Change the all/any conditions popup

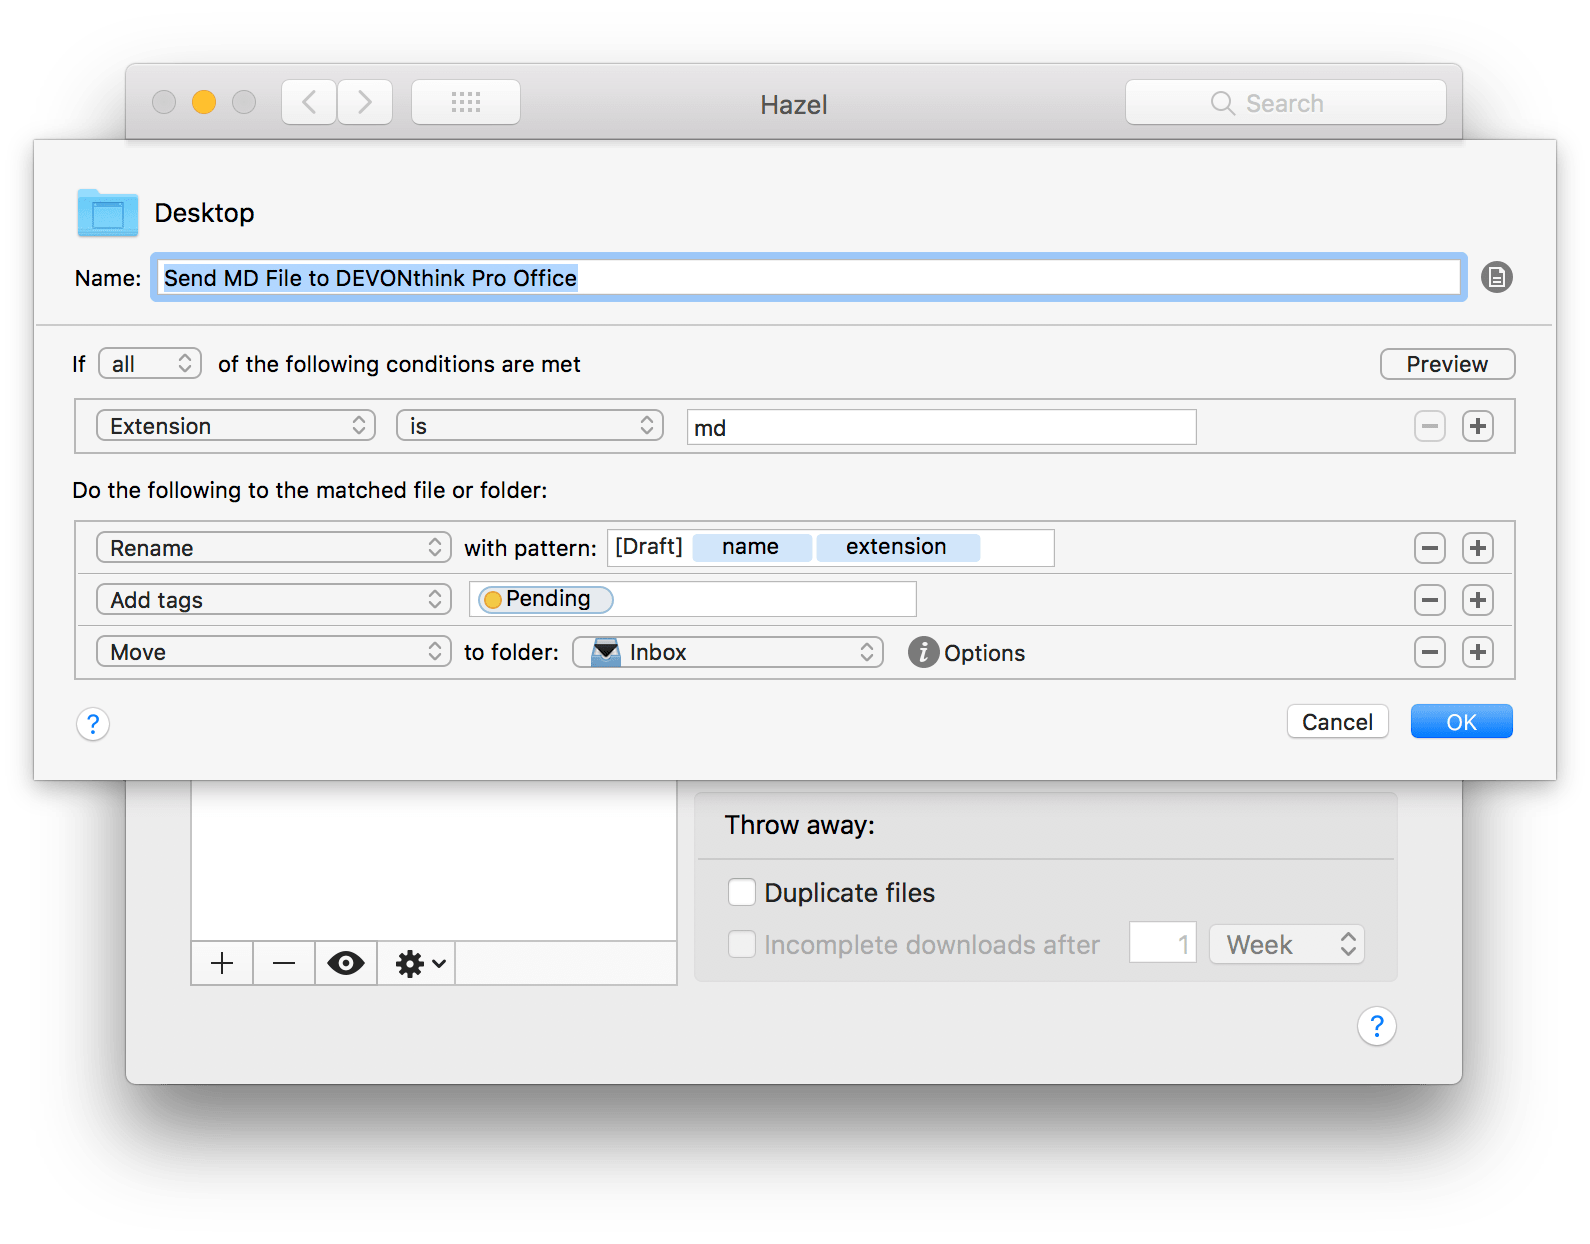tap(150, 364)
